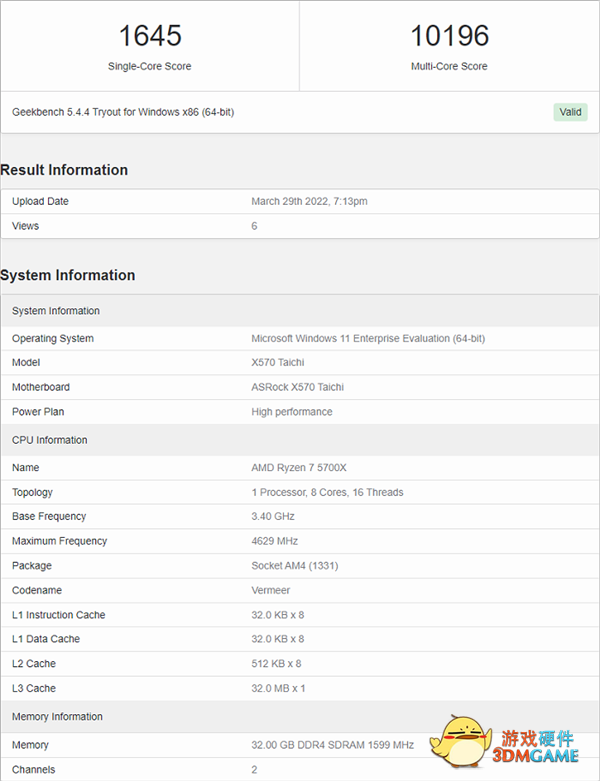Select the 4629 MHz value
The width and height of the screenshot is (600, 781).
pyautogui.click(x=274, y=541)
